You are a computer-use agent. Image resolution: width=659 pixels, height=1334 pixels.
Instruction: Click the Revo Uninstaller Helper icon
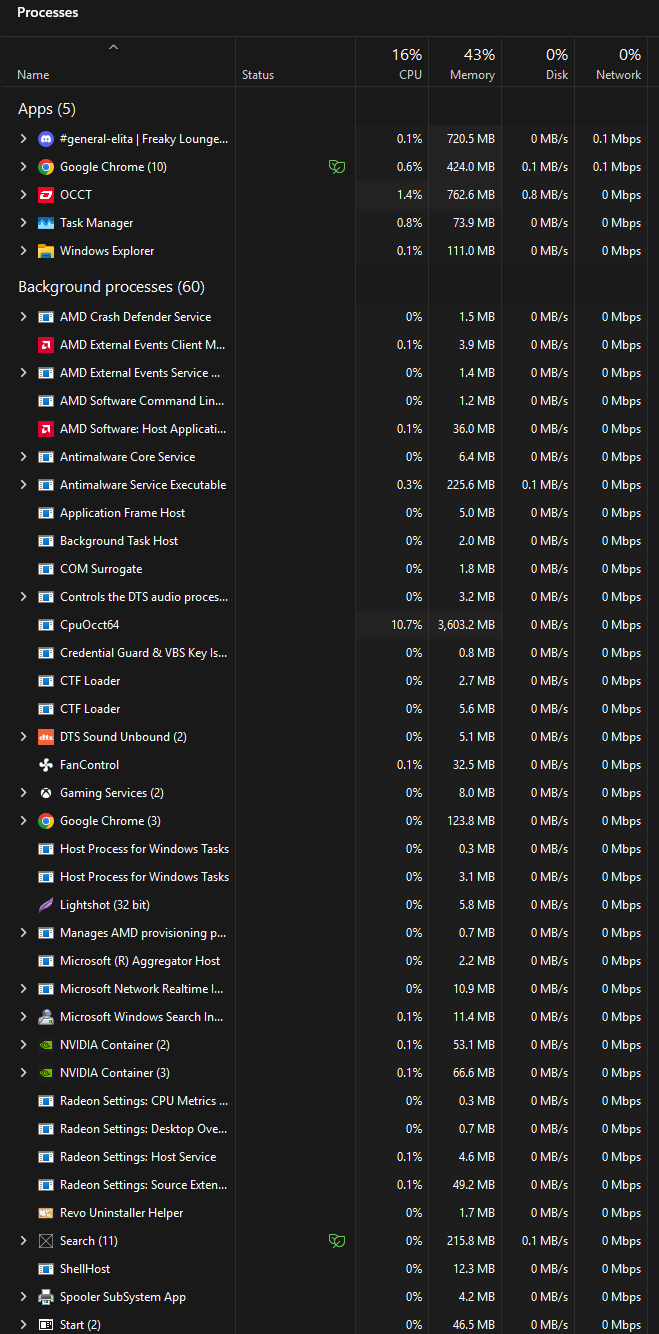pos(46,1213)
